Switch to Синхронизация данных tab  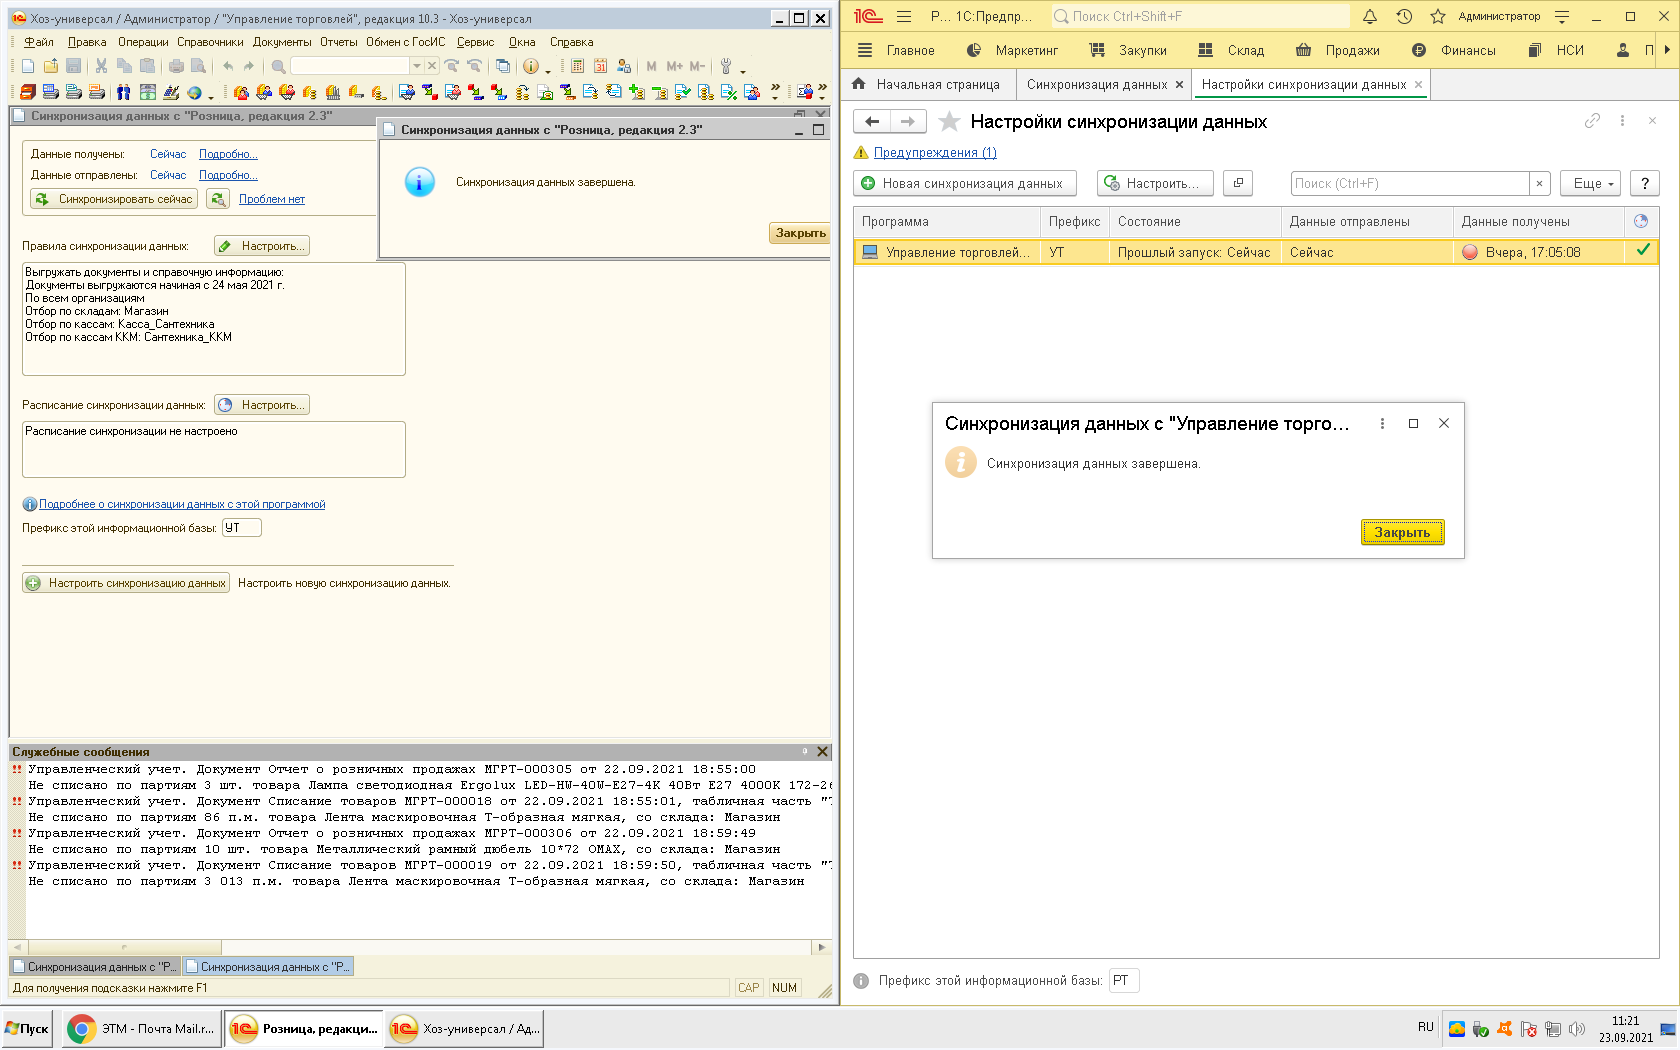(1096, 85)
